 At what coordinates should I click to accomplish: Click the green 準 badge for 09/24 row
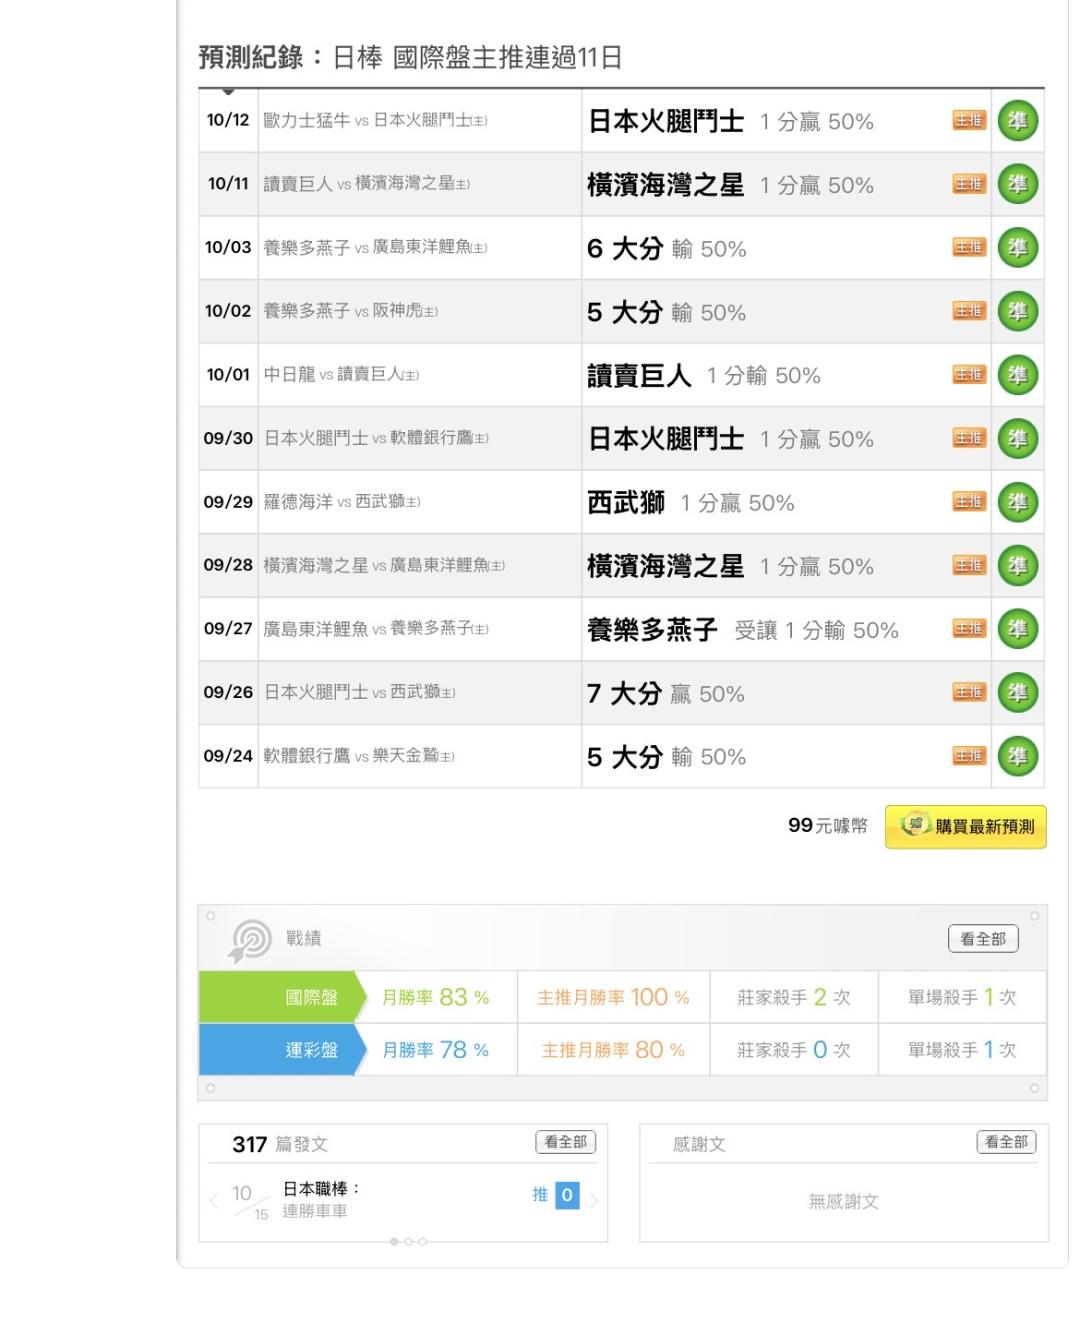tap(1018, 756)
